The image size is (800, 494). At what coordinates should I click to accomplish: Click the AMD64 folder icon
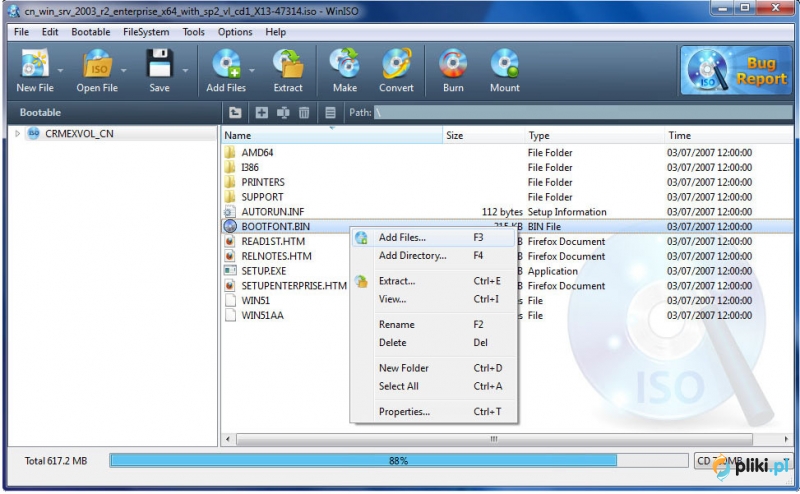click(x=230, y=152)
